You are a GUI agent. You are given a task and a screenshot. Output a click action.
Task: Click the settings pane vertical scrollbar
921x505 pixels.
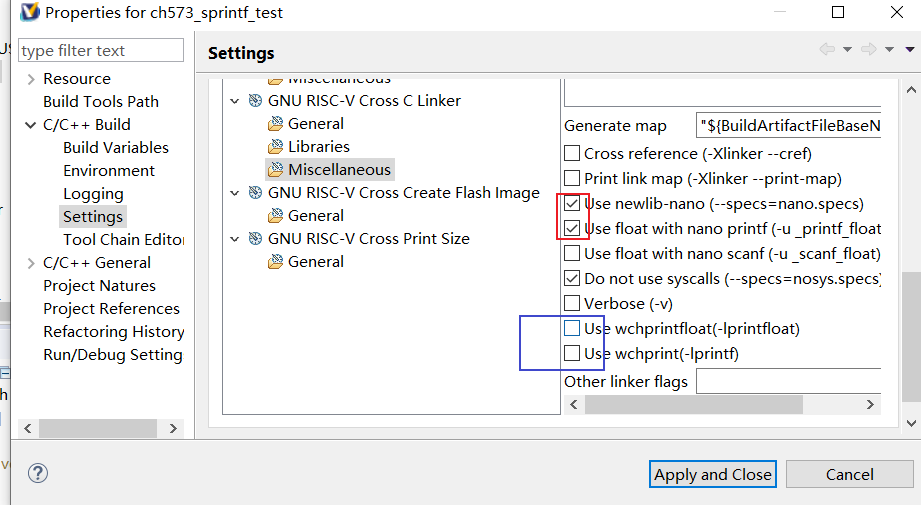point(910,330)
